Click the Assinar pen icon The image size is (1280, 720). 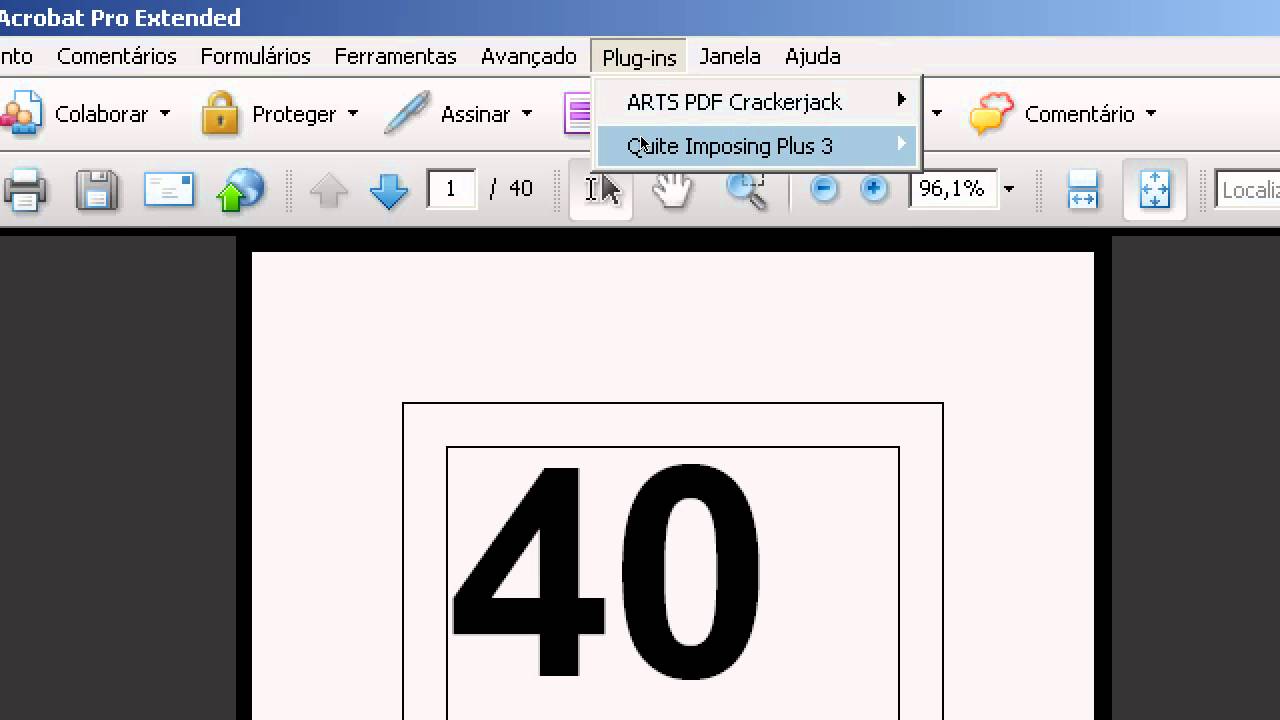point(406,113)
